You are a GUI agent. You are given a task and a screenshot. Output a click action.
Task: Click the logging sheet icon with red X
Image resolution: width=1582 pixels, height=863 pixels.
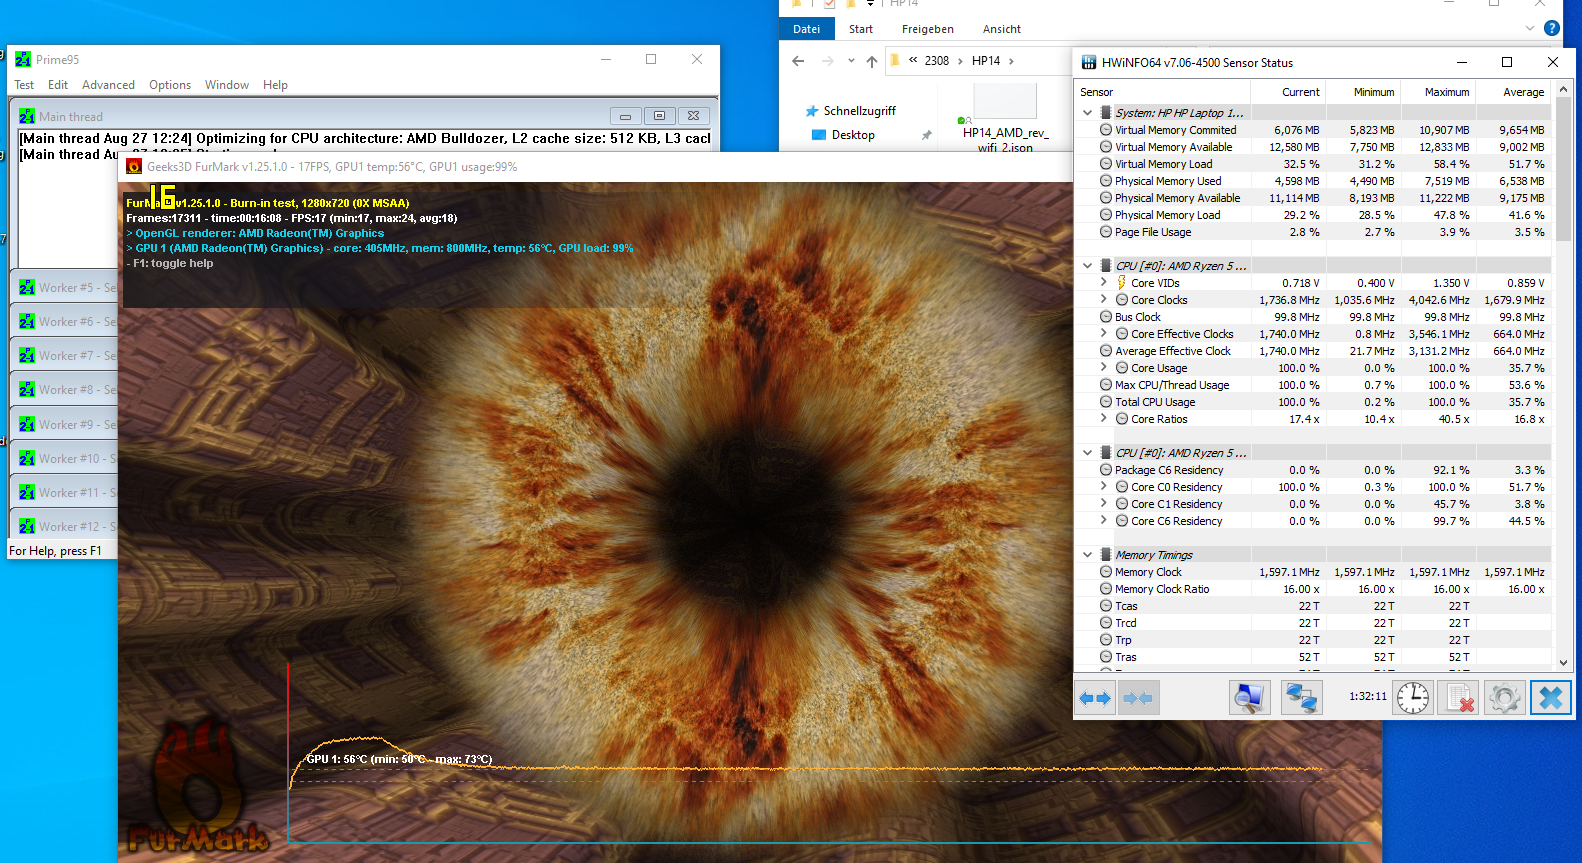[x=1458, y=698]
